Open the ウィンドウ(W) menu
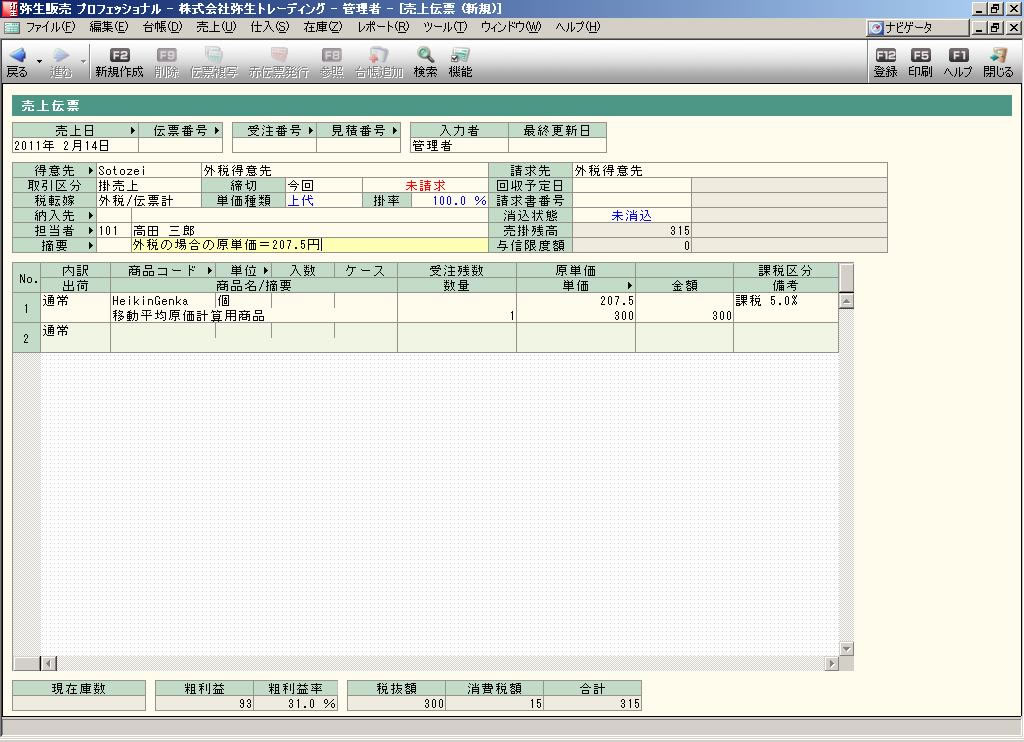 pyautogui.click(x=511, y=27)
